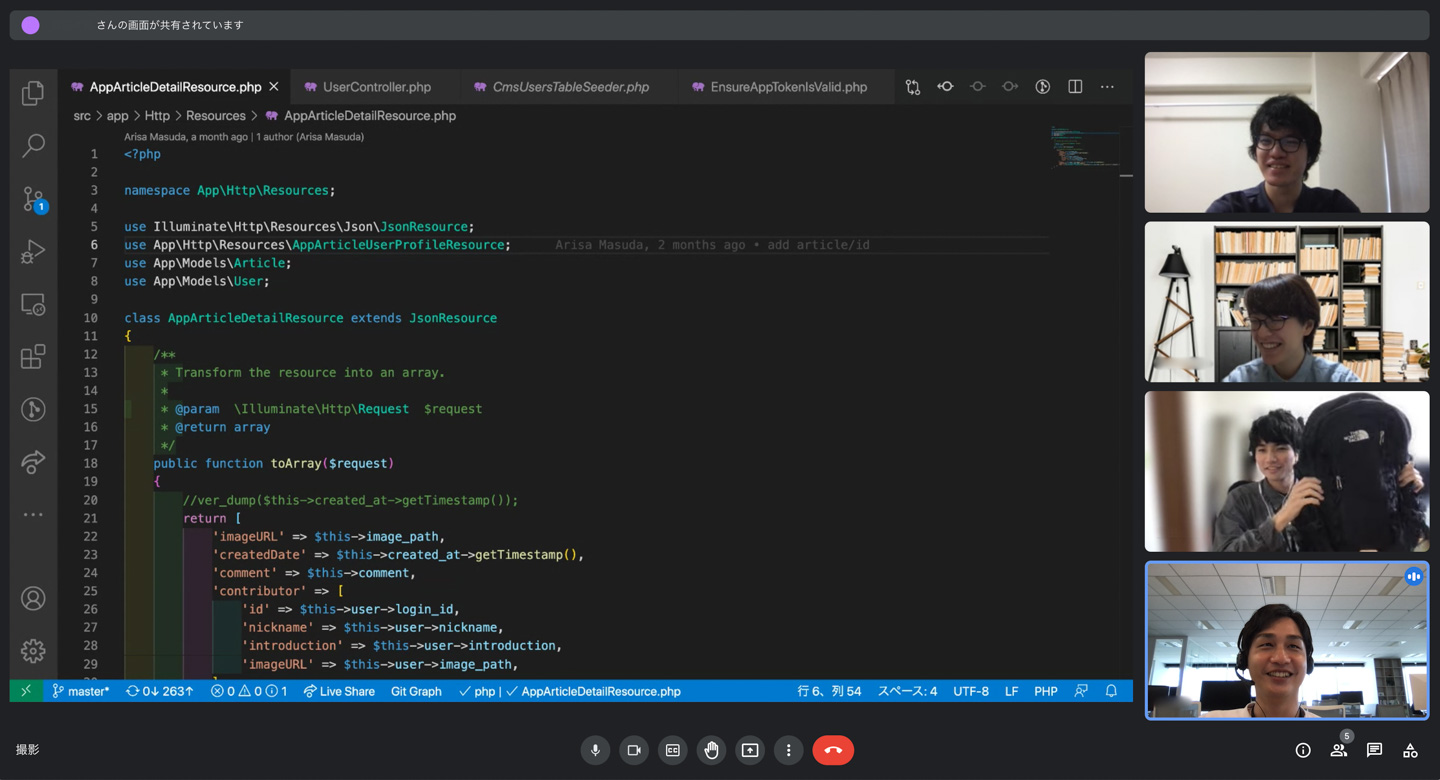Toggle the microphone in meeting controls
1440x780 pixels.
click(x=595, y=750)
